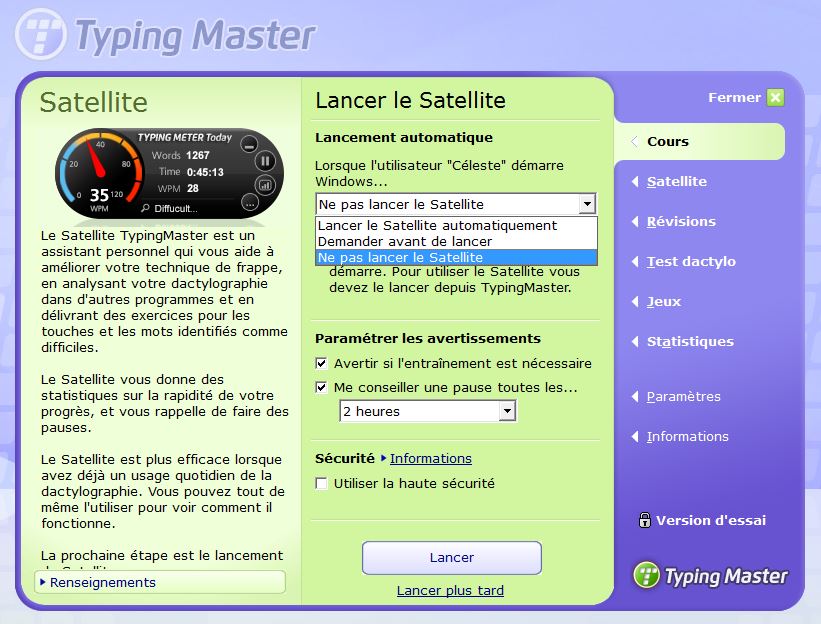Click the Lancer le Satellite title

coord(410,100)
